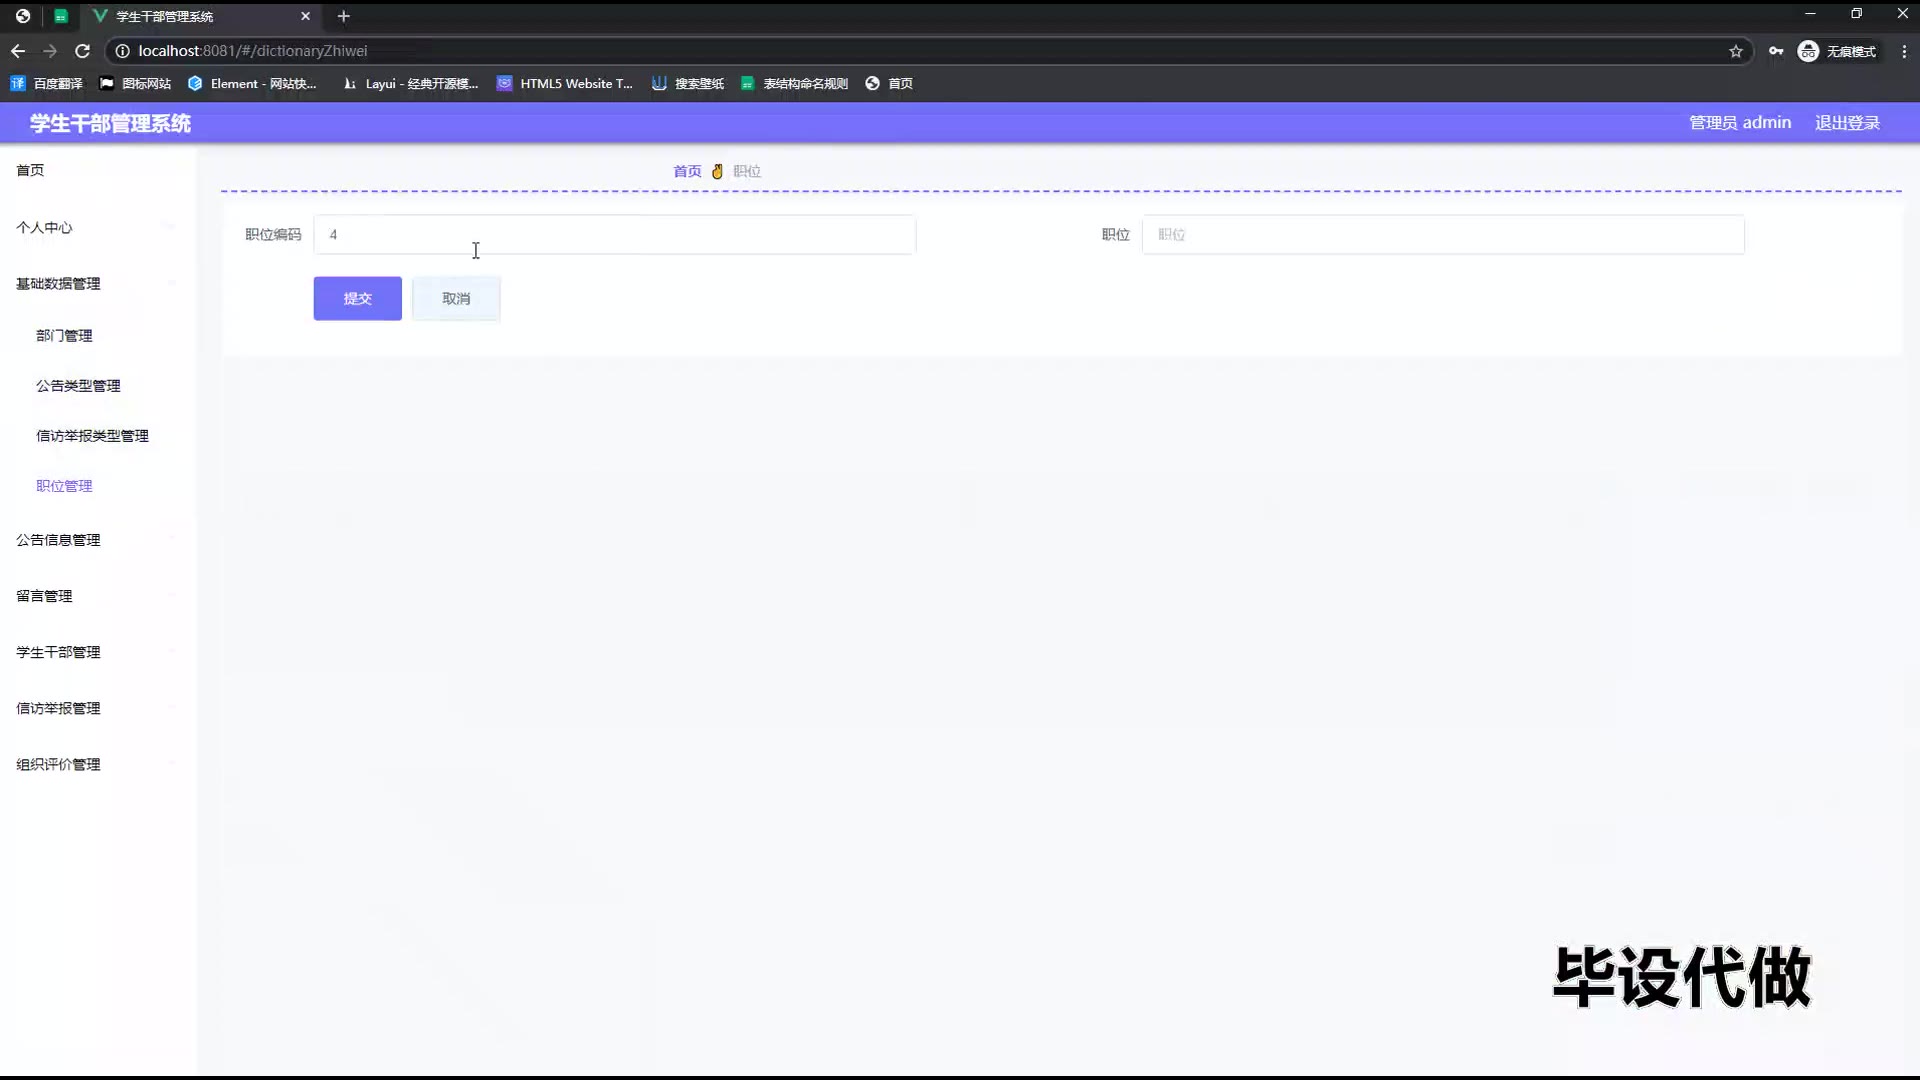
Task: Reload the page with refresh icon
Action: pos(83,51)
